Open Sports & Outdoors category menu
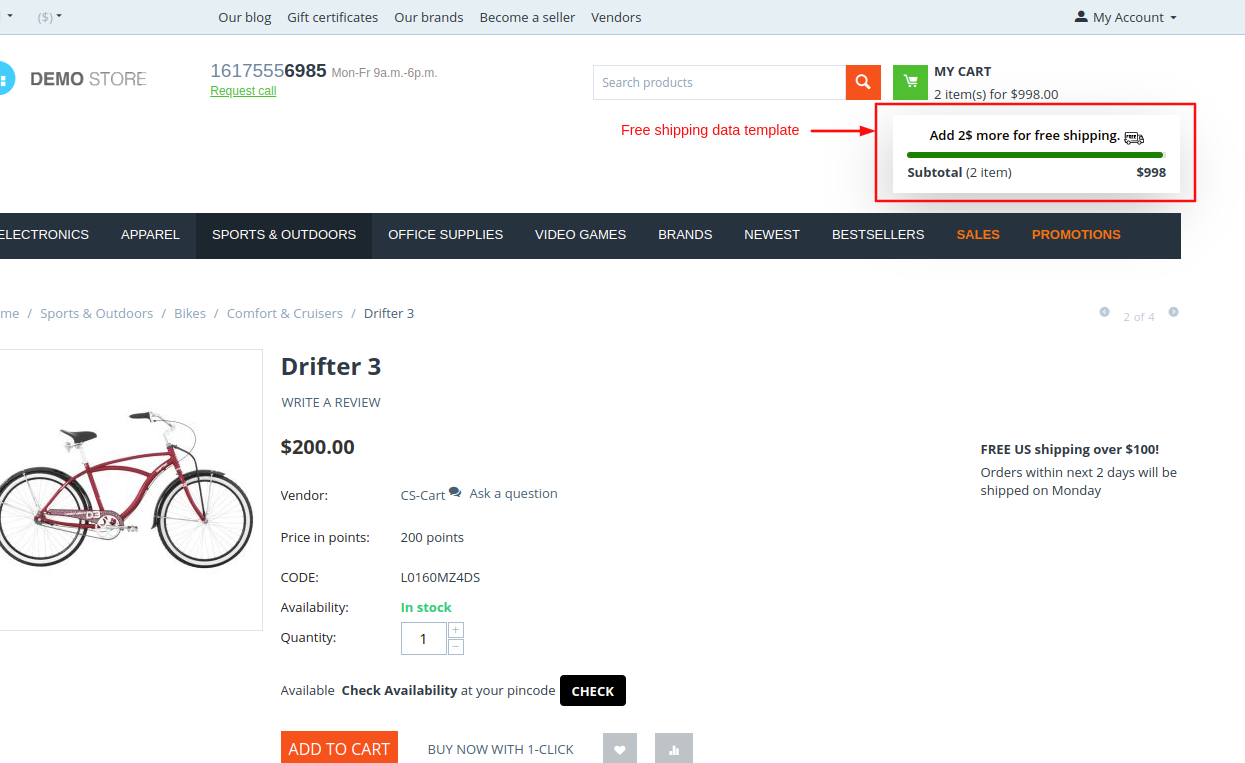The height and width of the screenshot is (763, 1245). pyautogui.click(x=284, y=235)
